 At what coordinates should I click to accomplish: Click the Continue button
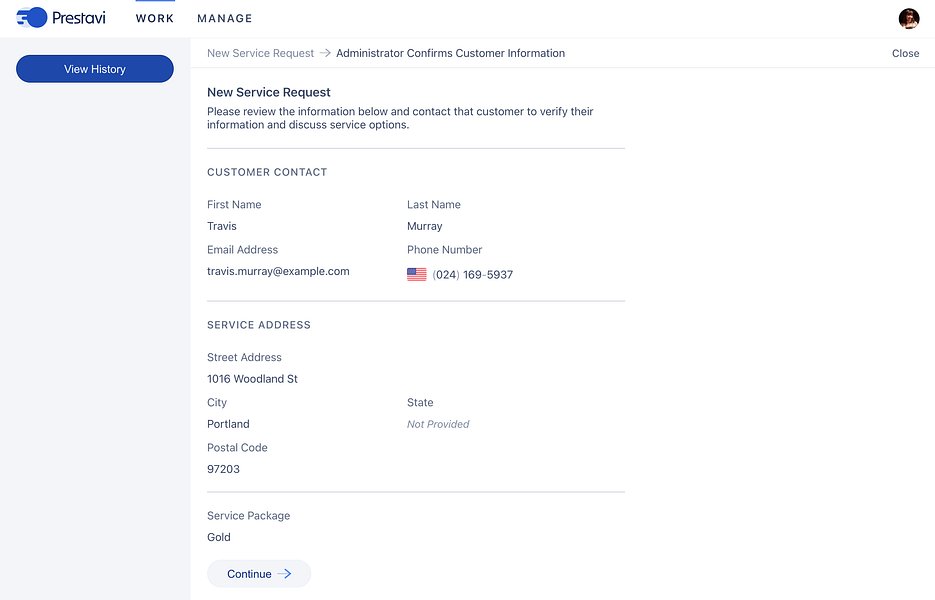(x=259, y=574)
